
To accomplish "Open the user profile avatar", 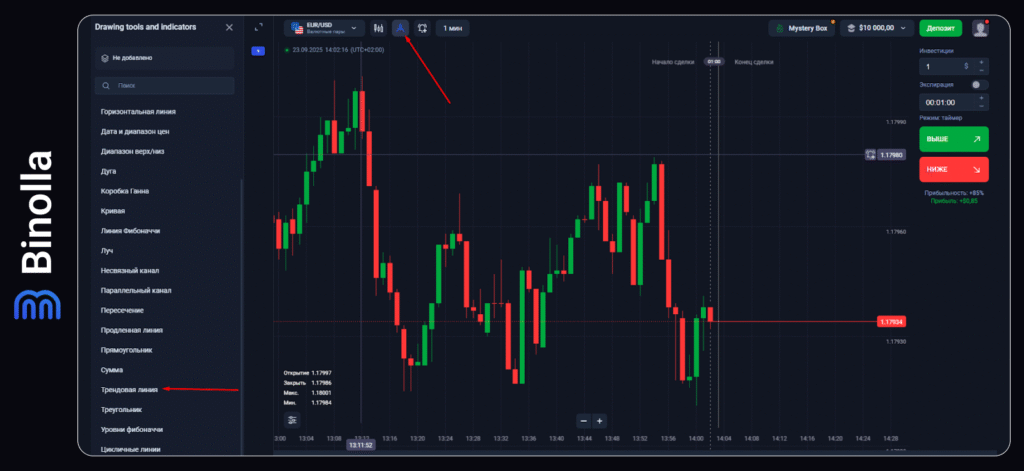I will pyautogui.click(x=980, y=28).
